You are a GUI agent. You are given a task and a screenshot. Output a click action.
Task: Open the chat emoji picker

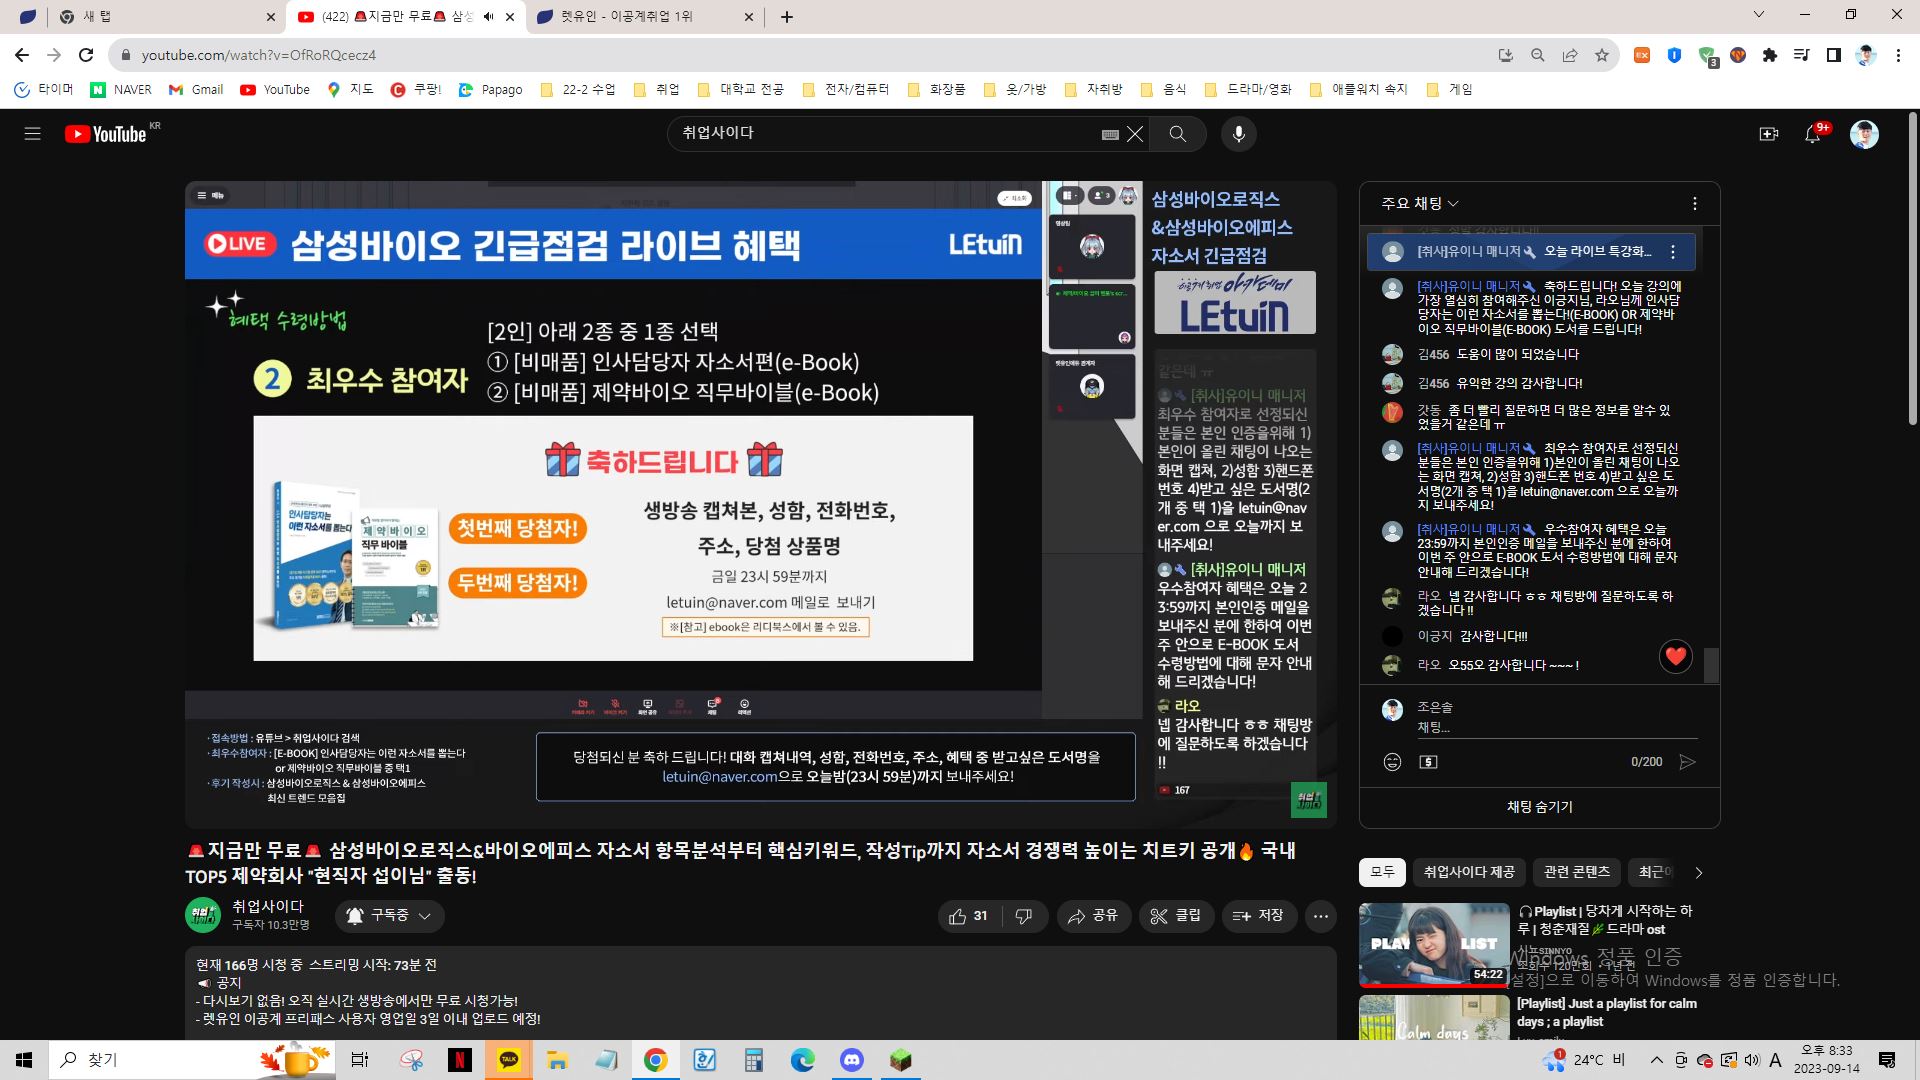click(1392, 762)
